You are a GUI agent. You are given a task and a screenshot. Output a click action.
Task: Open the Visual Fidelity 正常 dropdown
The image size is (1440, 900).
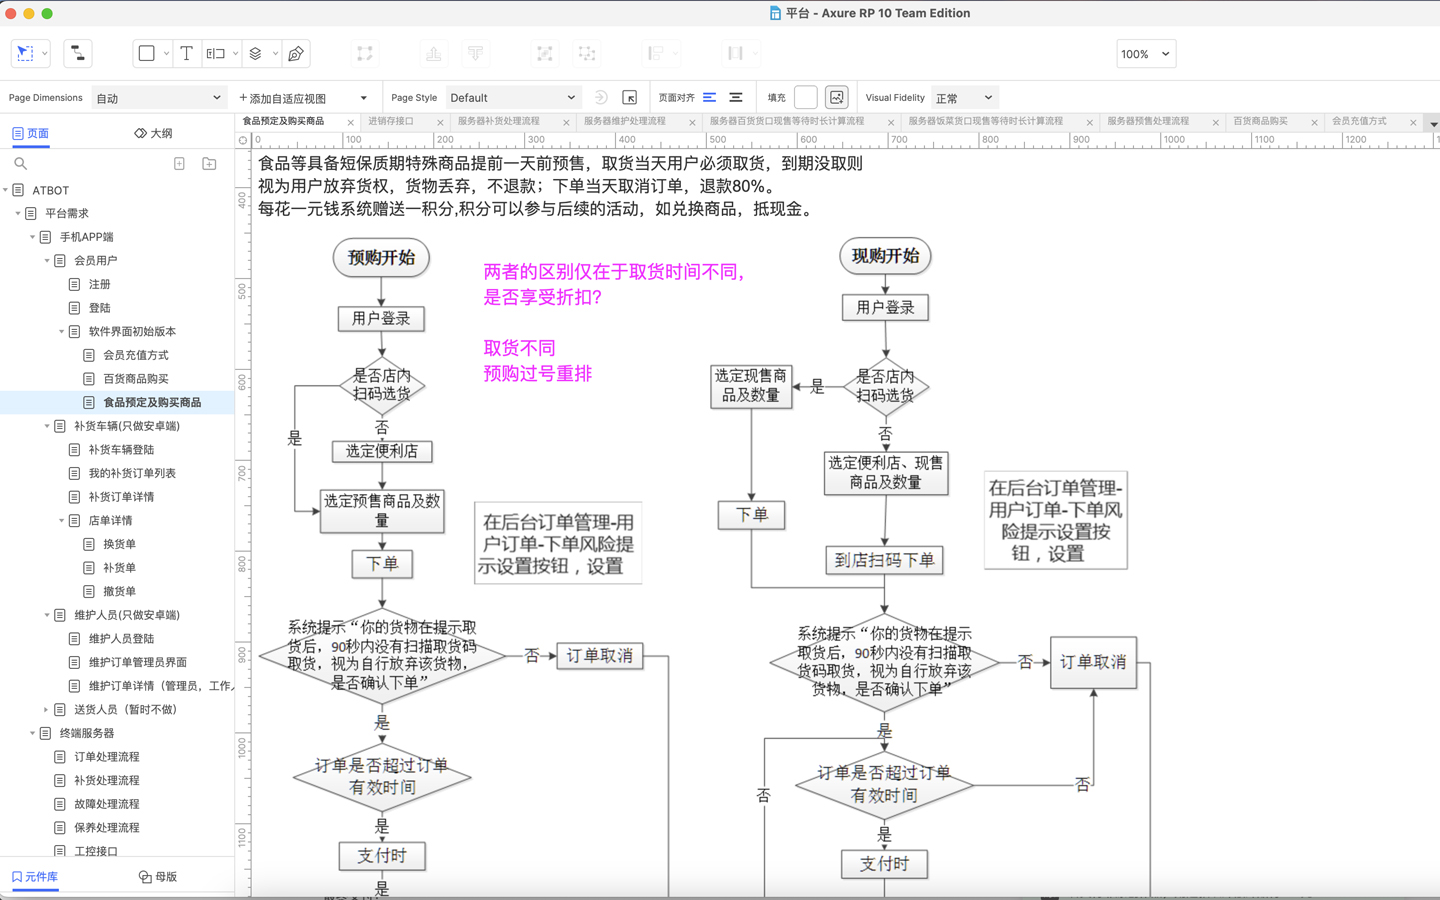pos(963,97)
